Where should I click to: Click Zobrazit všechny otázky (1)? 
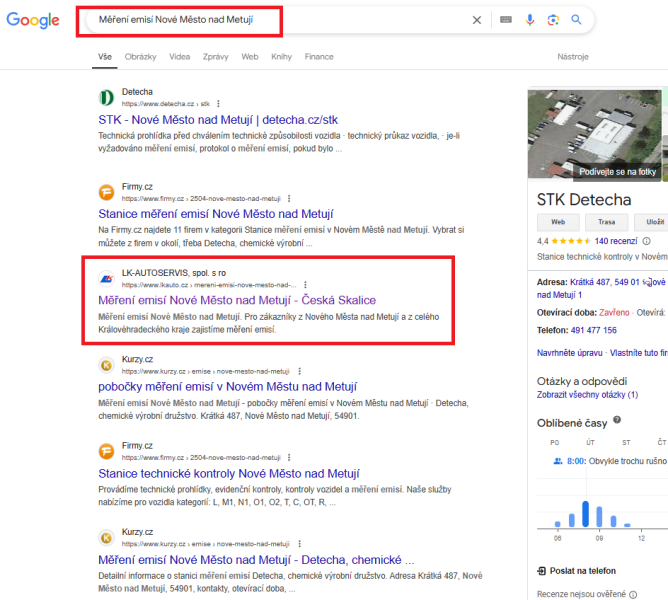587,395
